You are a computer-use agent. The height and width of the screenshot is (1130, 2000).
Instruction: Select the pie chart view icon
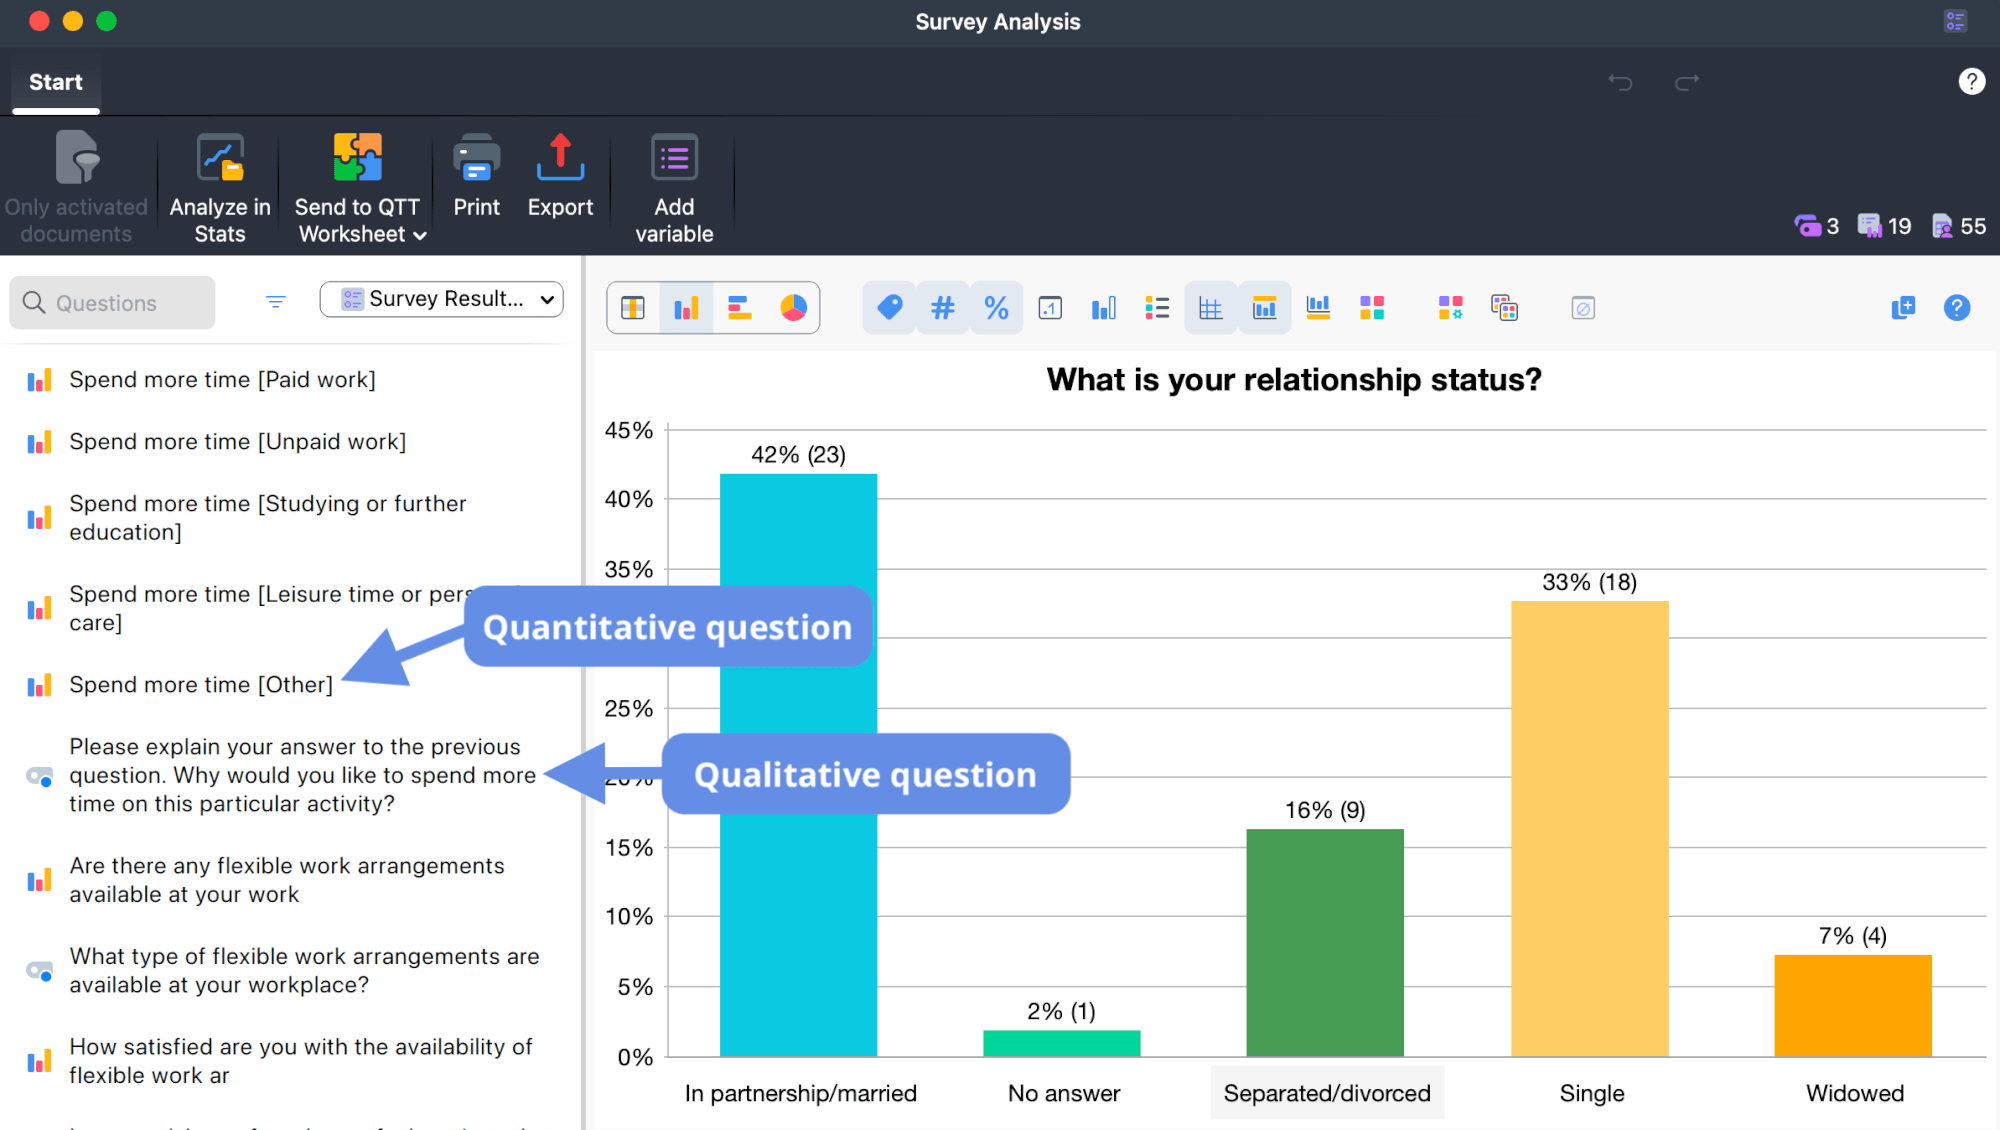(793, 307)
